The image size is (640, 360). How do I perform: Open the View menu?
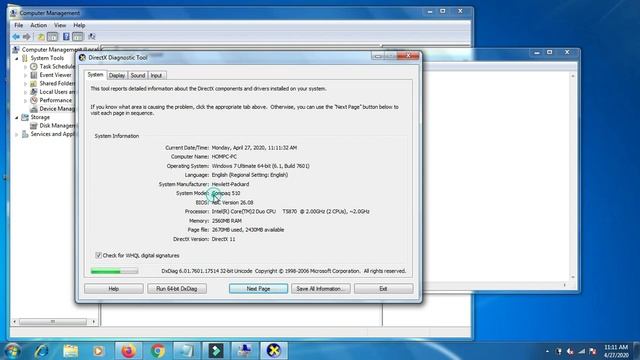coord(60,25)
